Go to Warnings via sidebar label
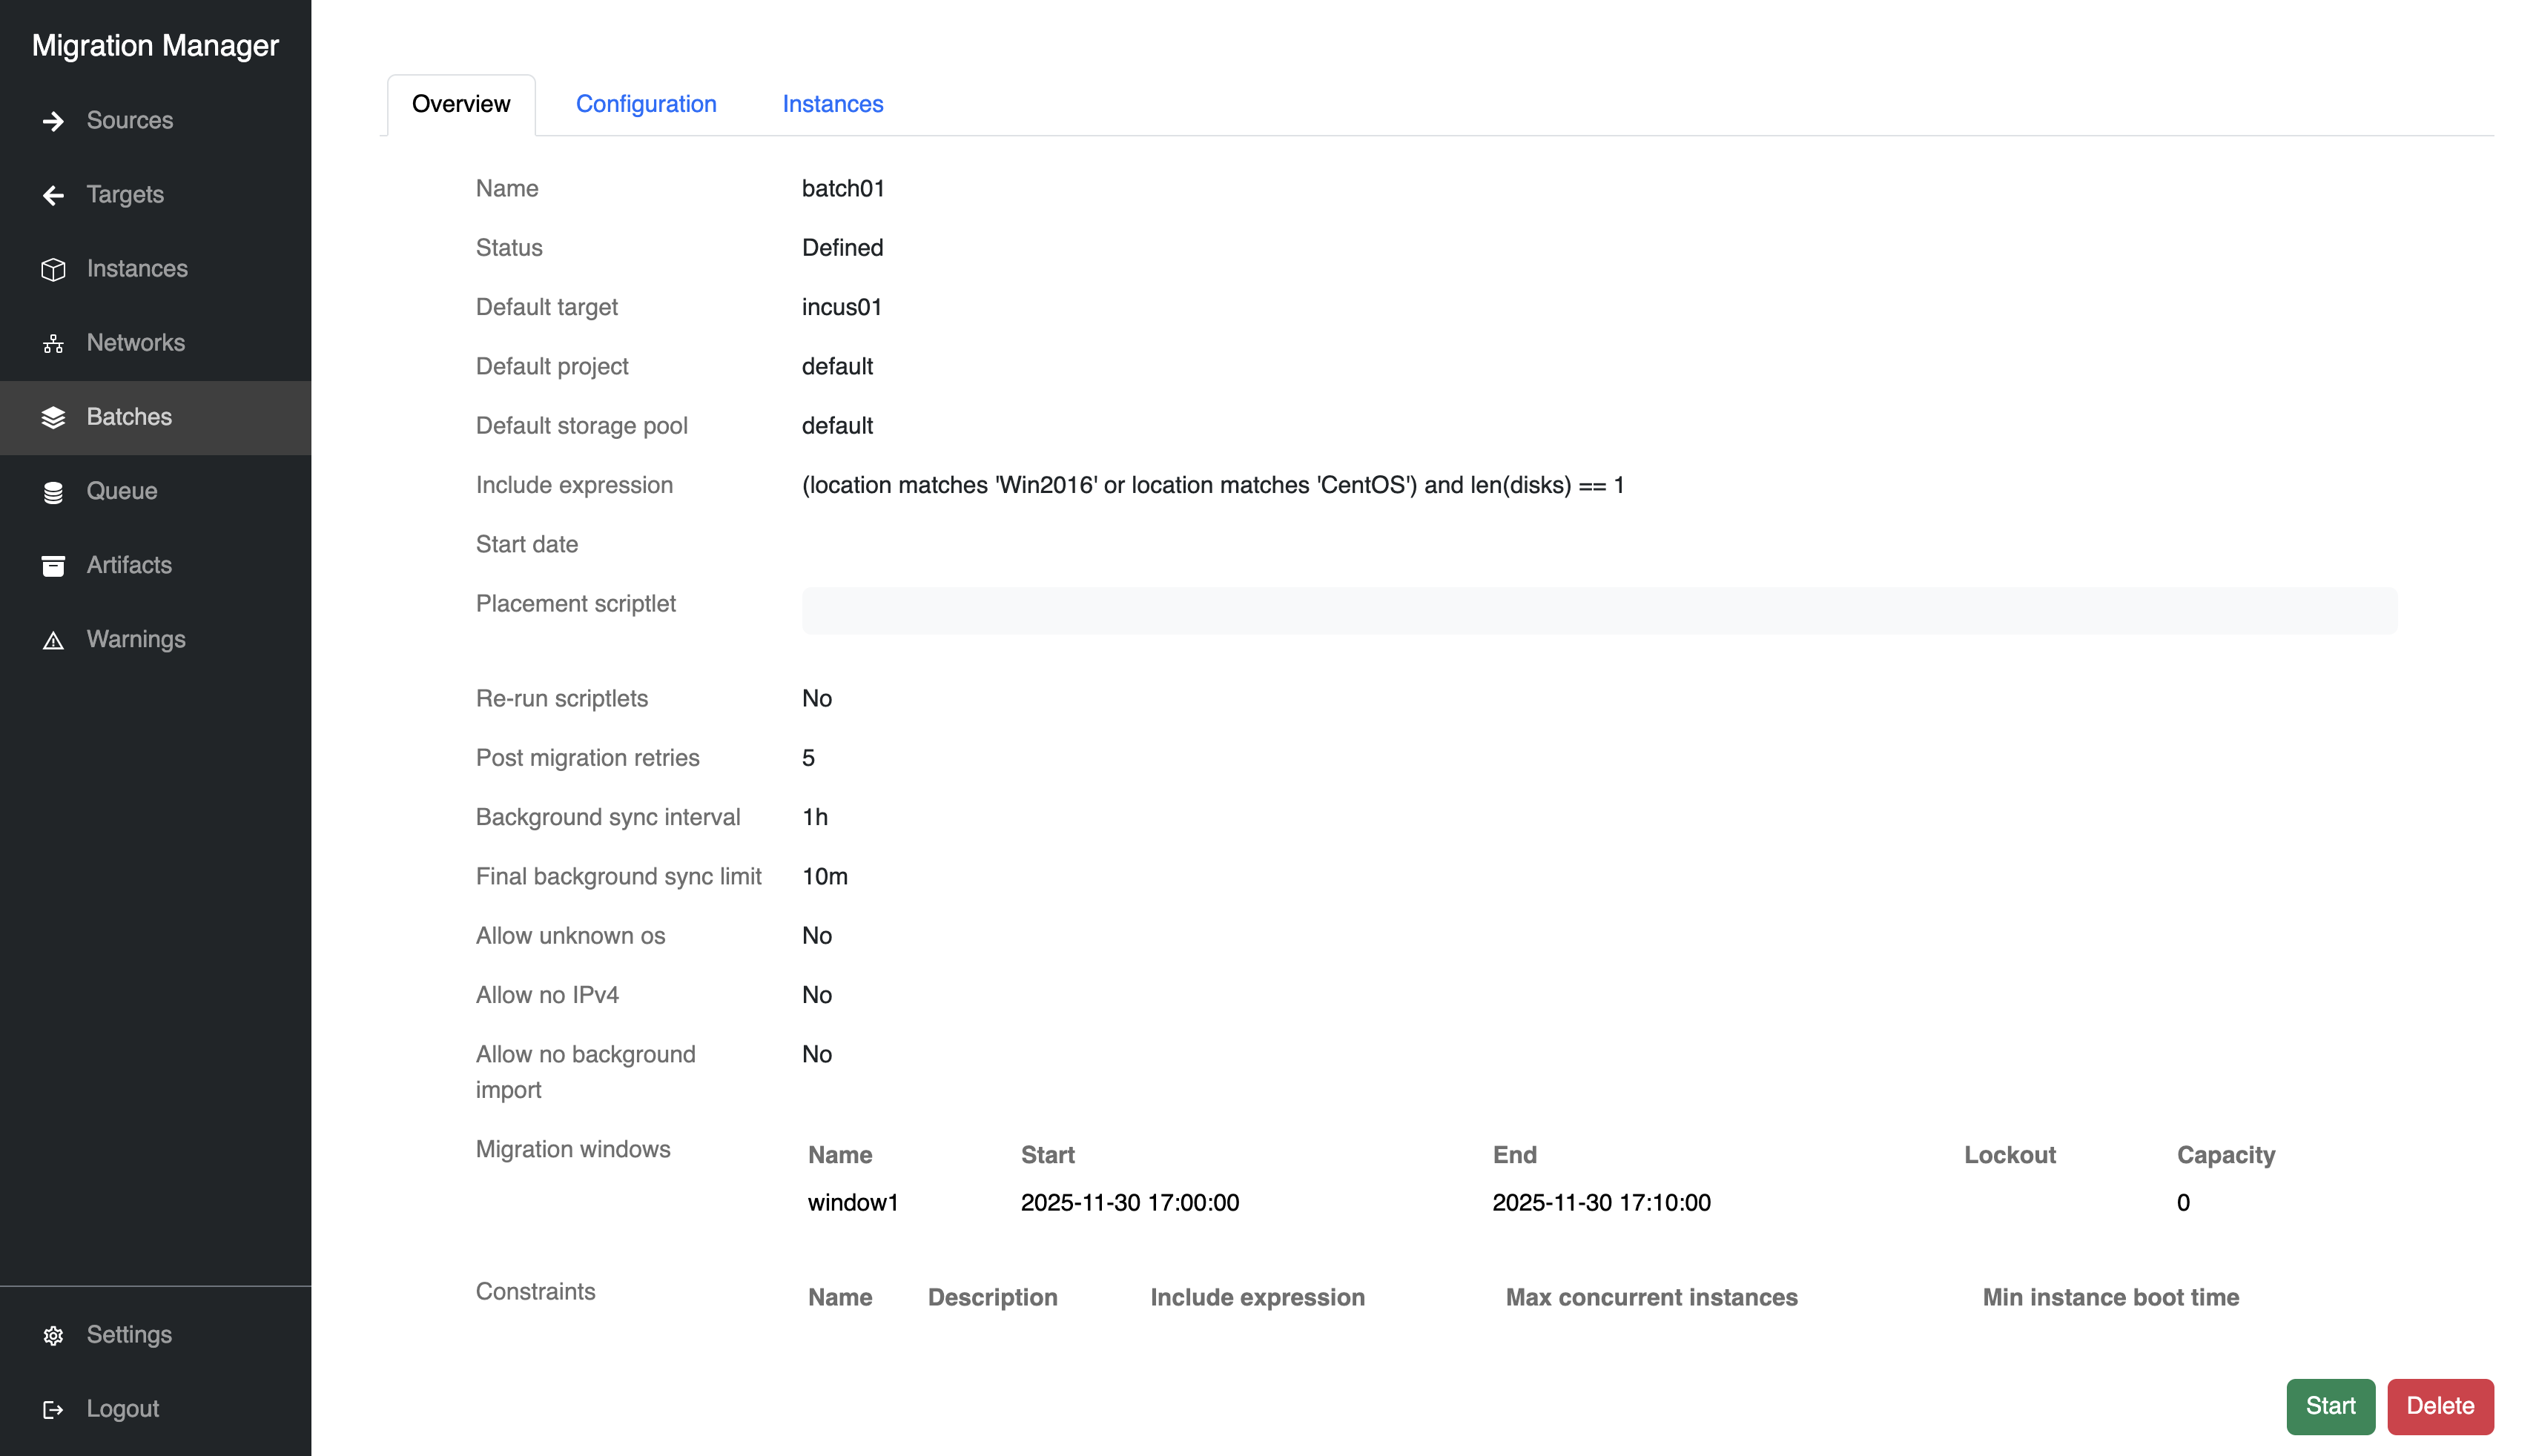 (136, 639)
